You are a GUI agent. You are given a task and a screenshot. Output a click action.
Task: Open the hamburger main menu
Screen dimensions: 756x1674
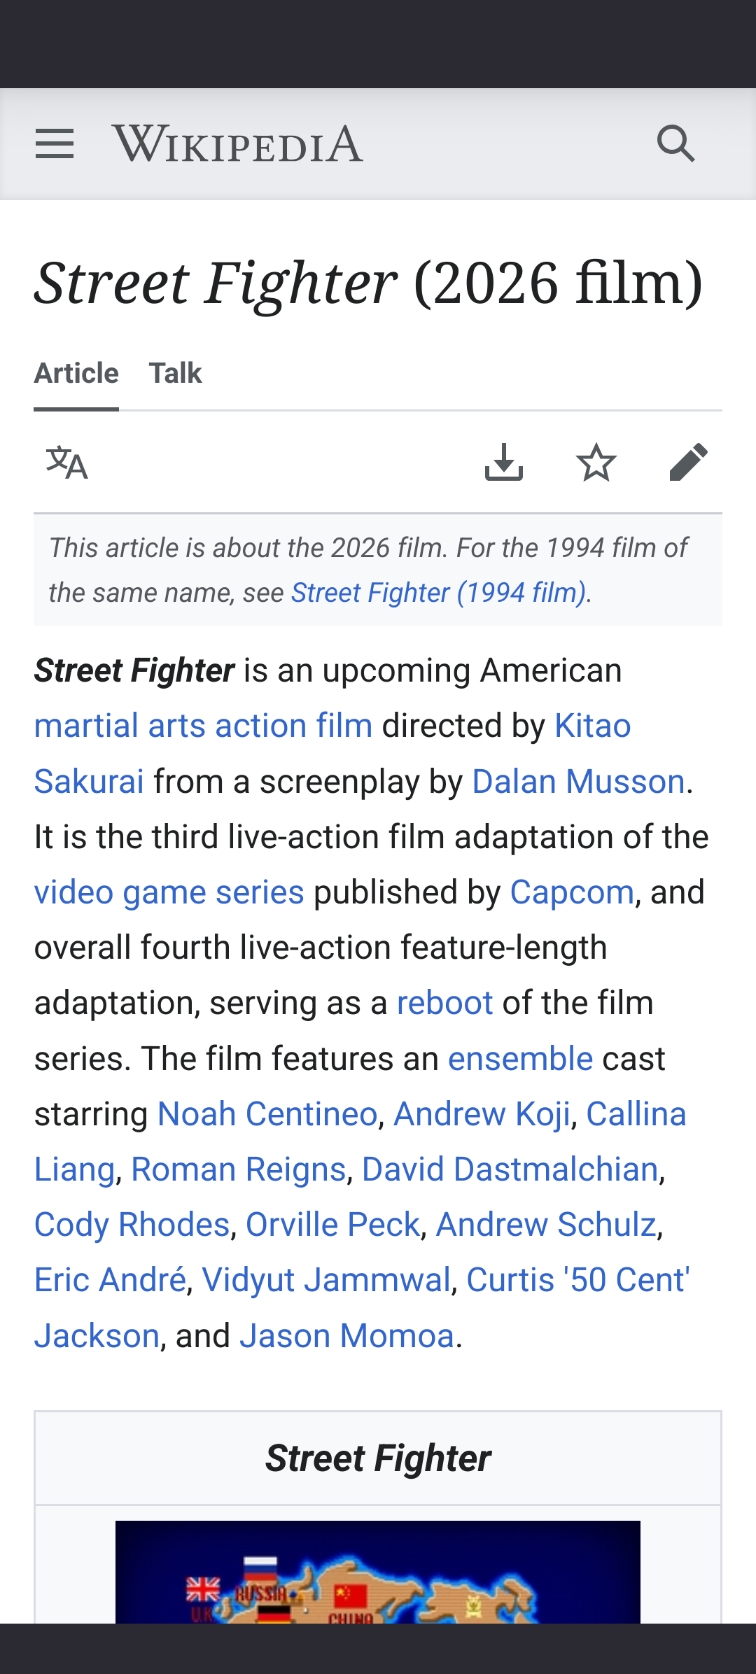(x=55, y=144)
